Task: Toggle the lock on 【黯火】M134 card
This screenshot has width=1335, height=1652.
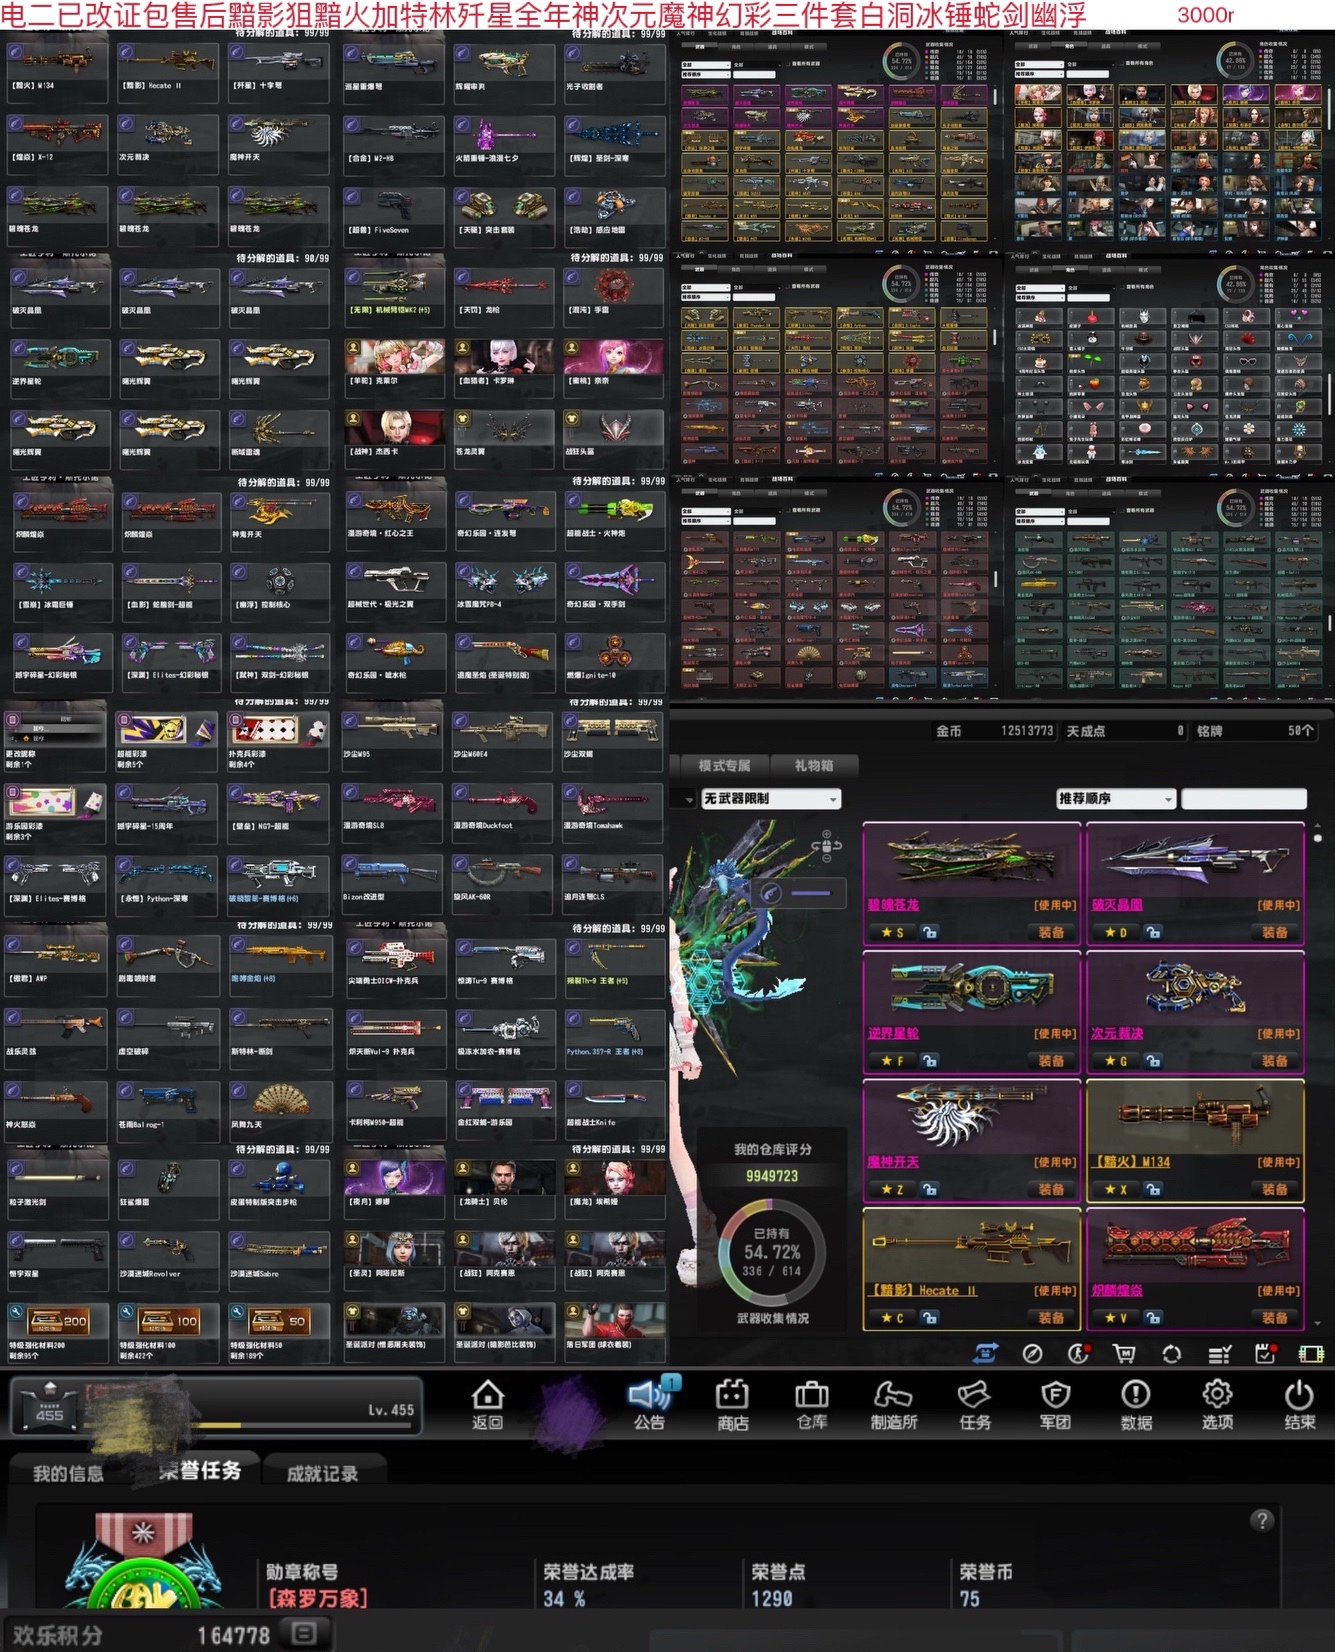Action: [1153, 1189]
